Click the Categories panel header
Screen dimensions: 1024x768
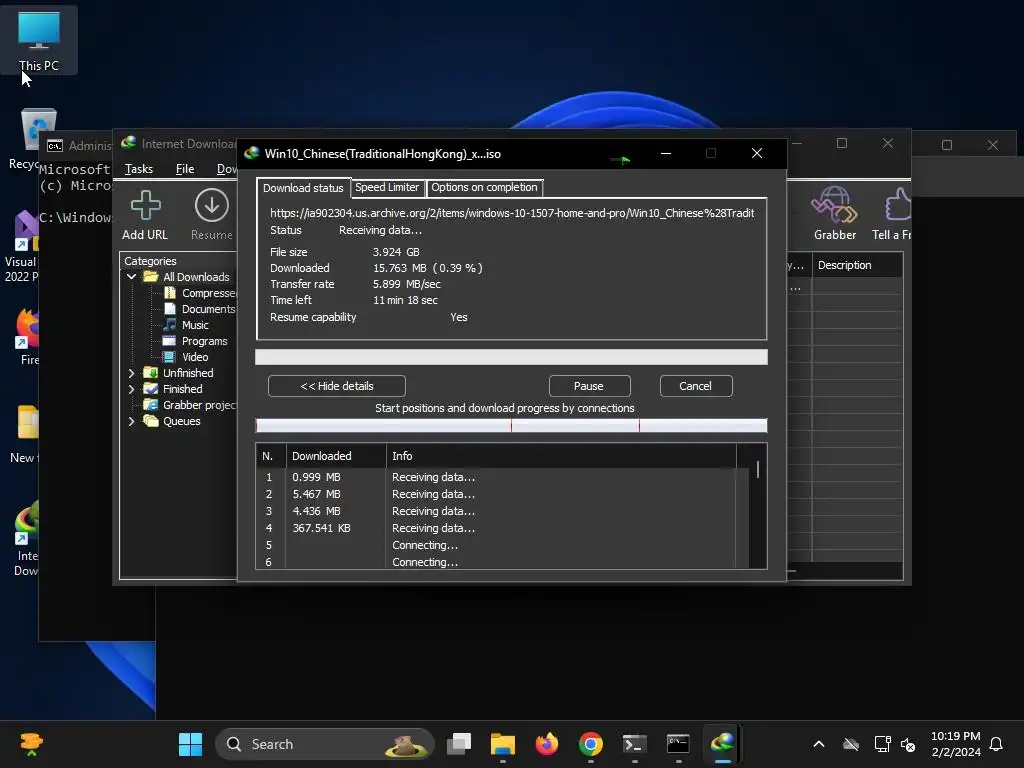tap(150, 261)
